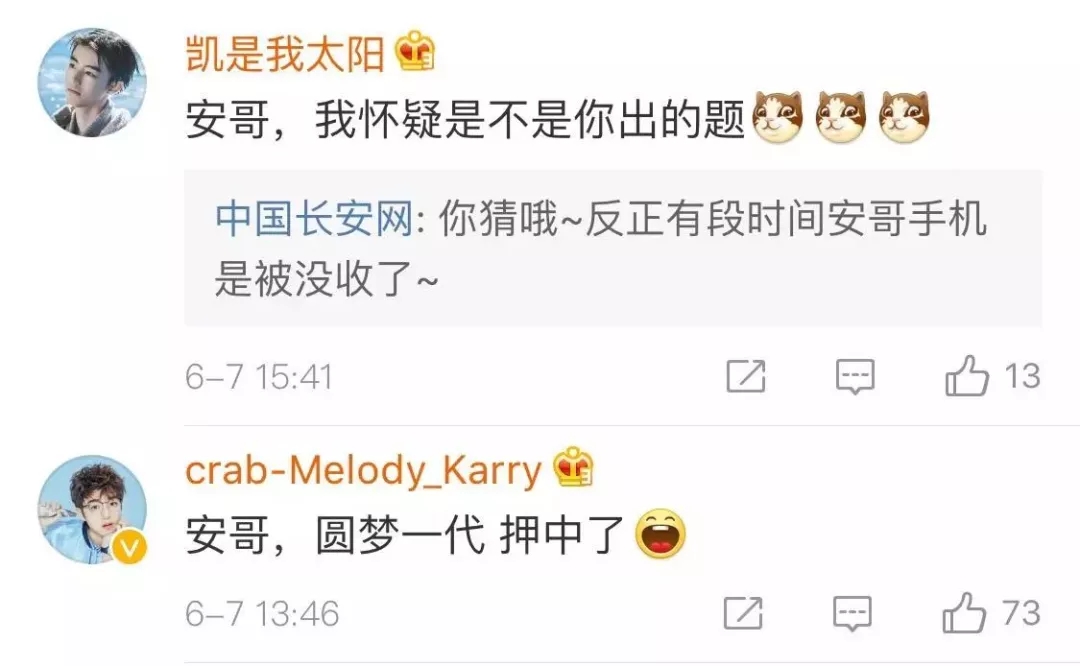The image size is (1080, 666).
Task: Click the crown badge beside 凯是我太阳
Action: (415, 51)
